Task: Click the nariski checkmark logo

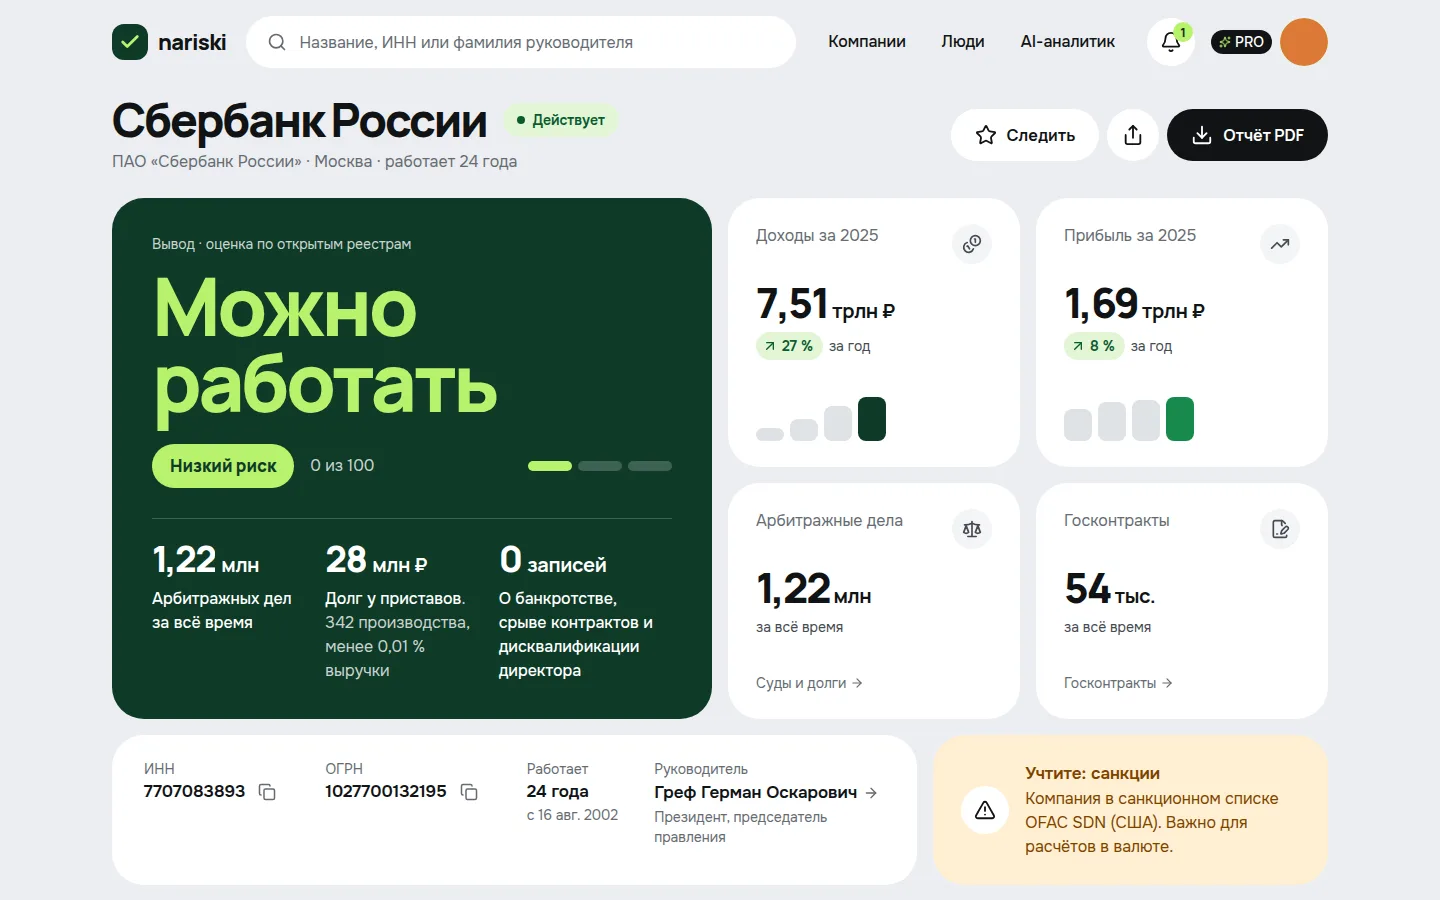Action: (130, 42)
